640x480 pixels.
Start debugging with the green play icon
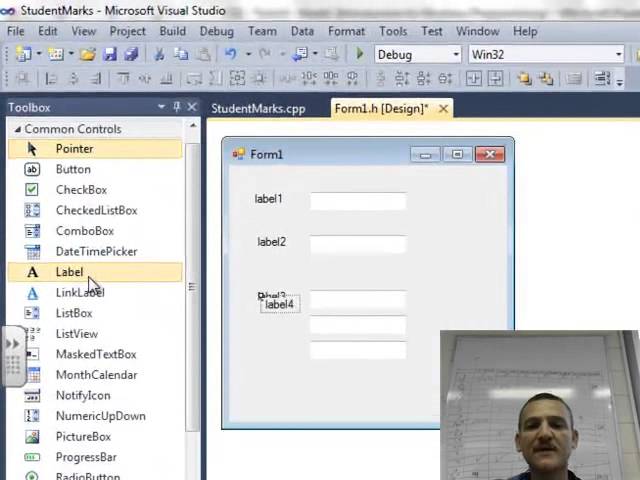click(360, 54)
